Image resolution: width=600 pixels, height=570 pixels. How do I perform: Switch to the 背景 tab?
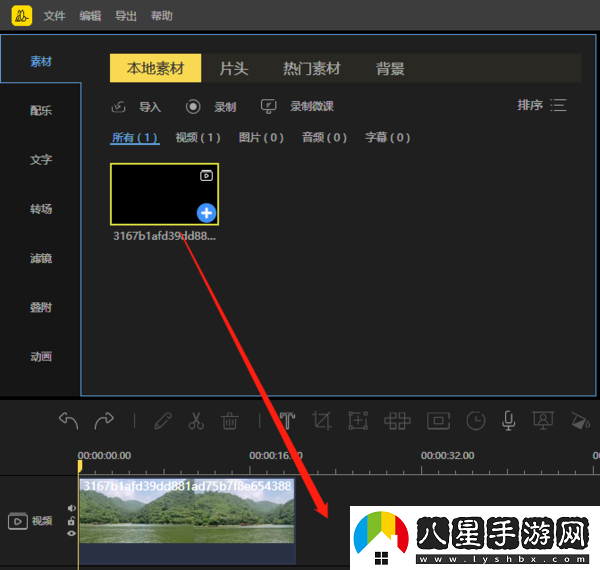(x=390, y=69)
